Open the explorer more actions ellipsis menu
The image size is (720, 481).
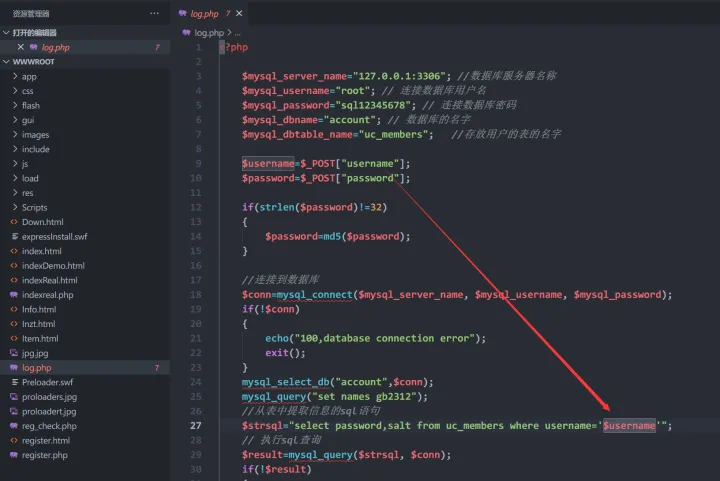coord(154,14)
